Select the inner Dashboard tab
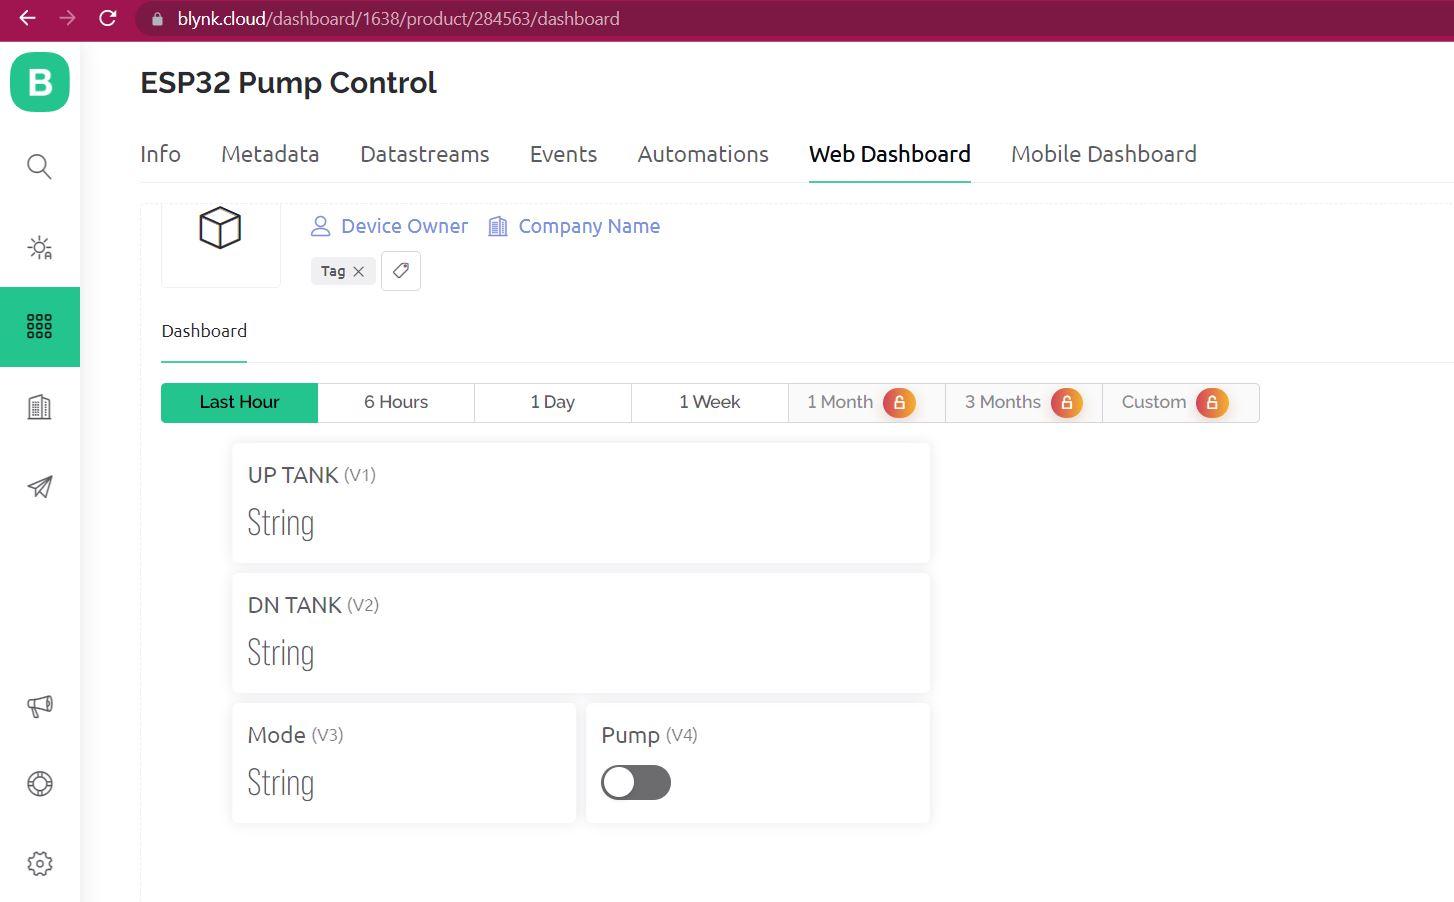1454x902 pixels. click(204, 331)
